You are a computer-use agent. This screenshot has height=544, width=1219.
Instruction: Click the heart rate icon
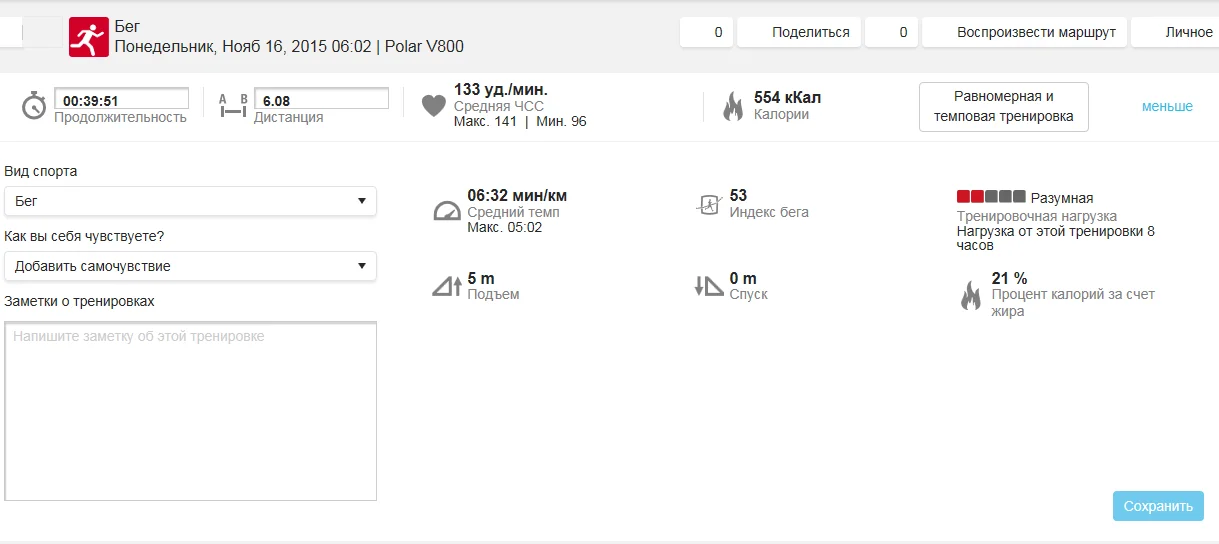pyautogui.click(x=433, y=105)
